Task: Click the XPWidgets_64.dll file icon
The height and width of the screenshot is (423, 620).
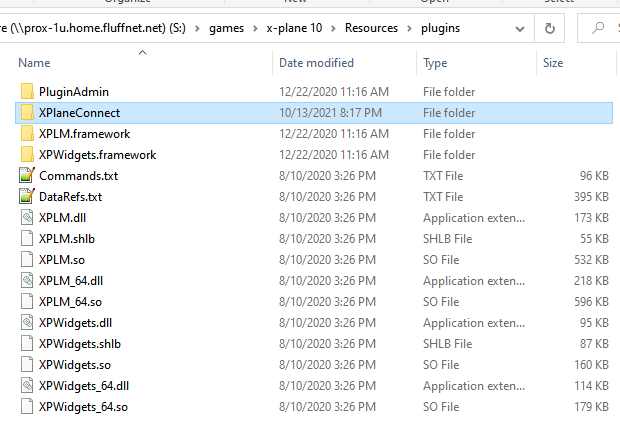Action: [27, 385]
